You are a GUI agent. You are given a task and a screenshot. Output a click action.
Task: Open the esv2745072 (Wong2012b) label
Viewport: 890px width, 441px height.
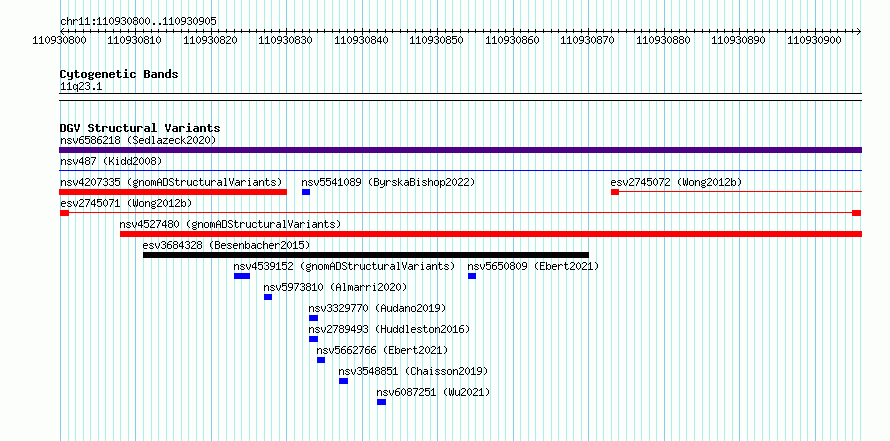(x=677, y=182)
